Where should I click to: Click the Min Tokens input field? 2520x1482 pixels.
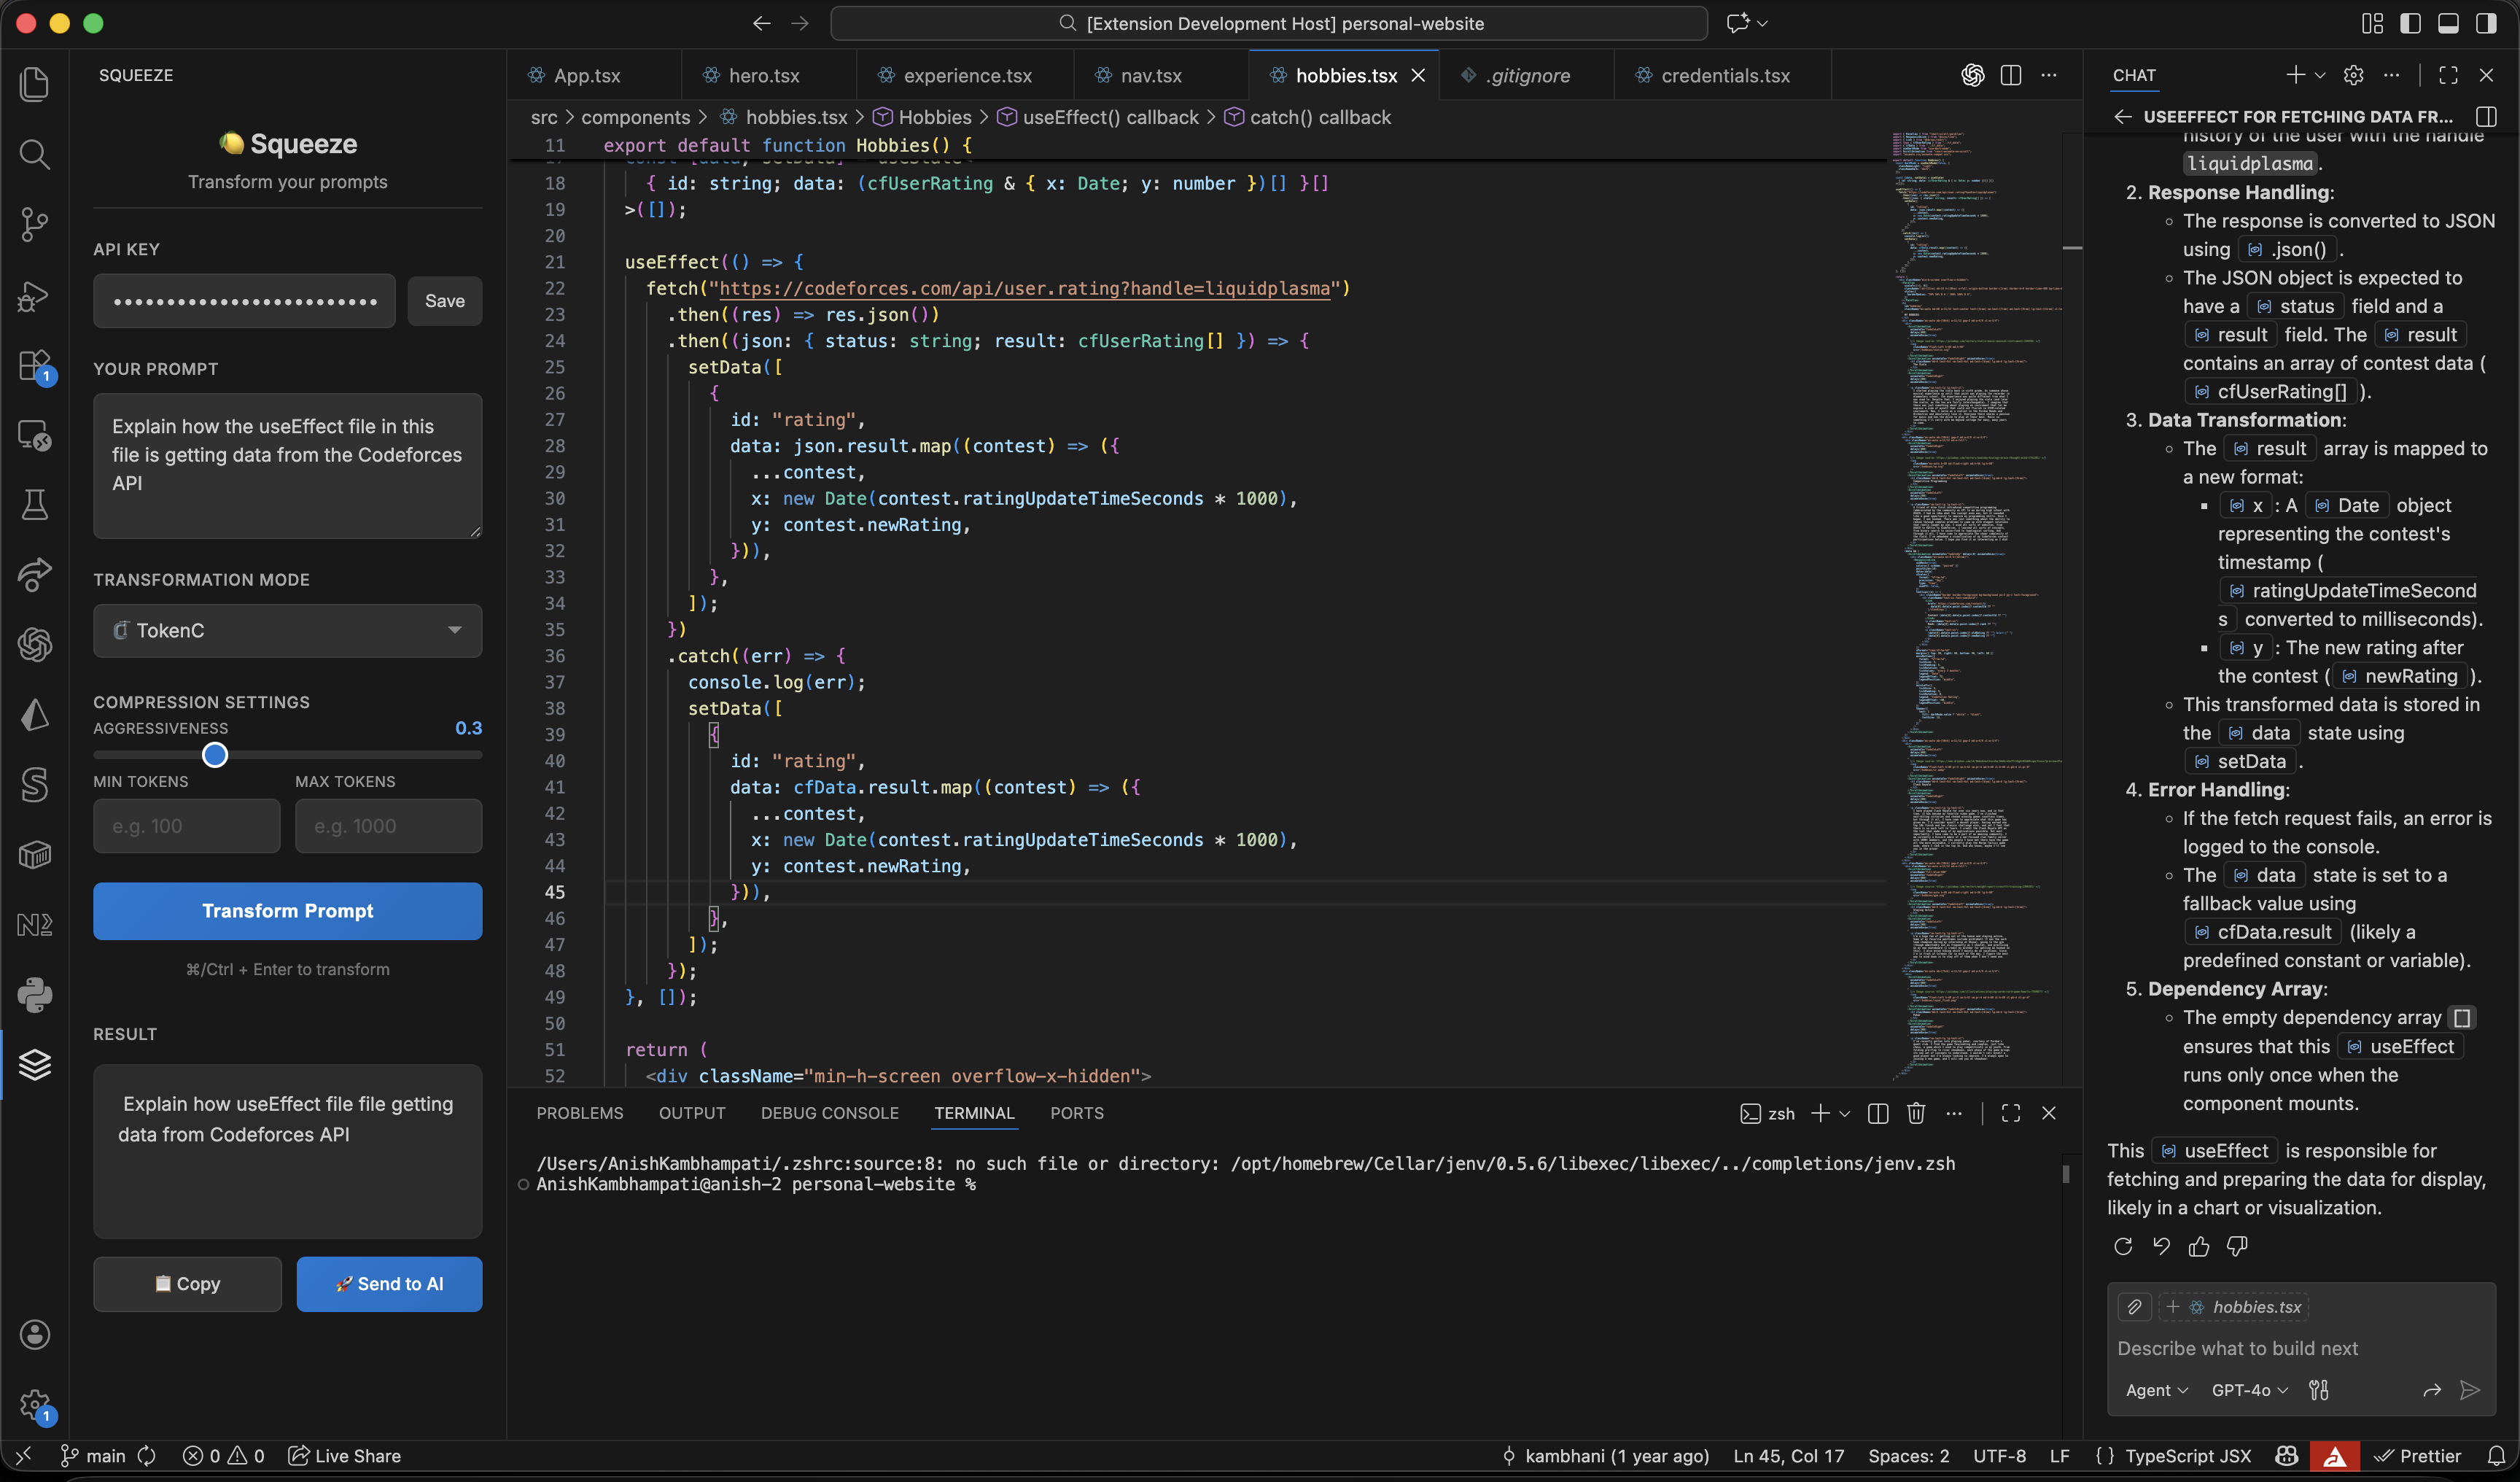point(186,826)
